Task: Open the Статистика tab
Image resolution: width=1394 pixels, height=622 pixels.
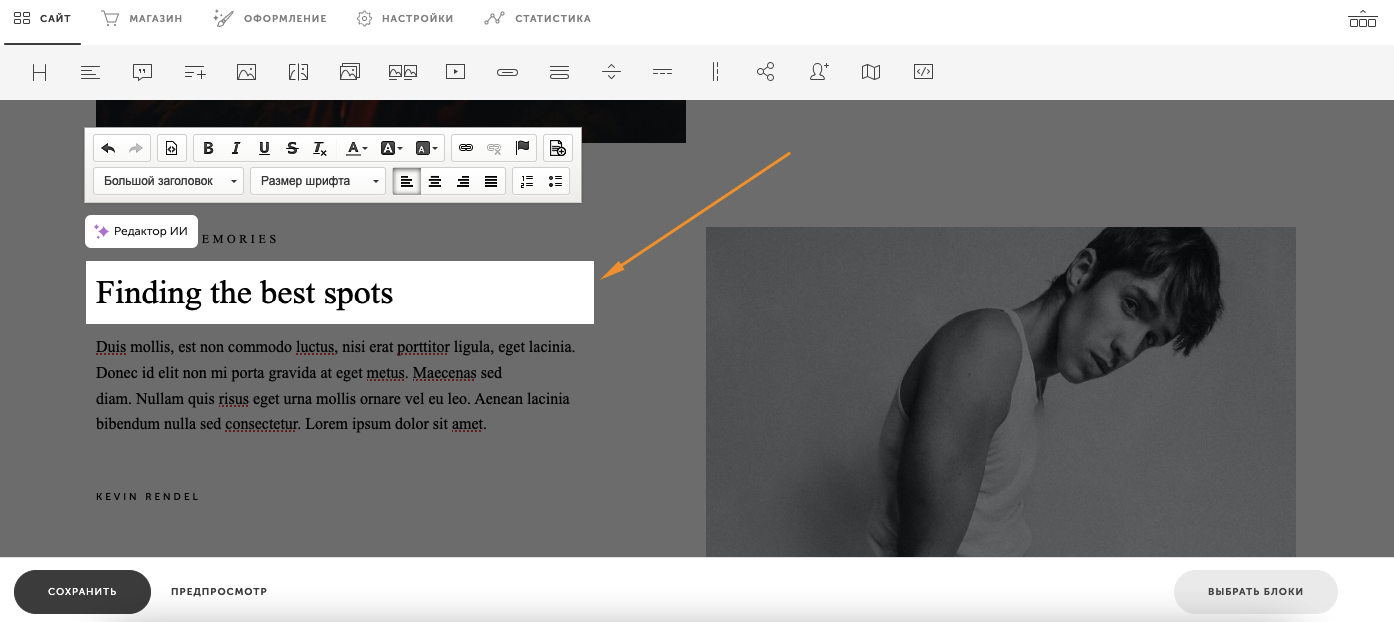Action: coord(538,18)
